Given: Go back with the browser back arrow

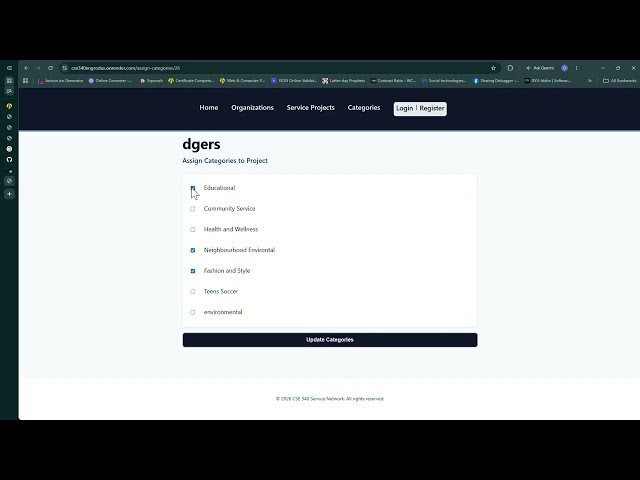Looking at the screenshot, I should (26, 68).
